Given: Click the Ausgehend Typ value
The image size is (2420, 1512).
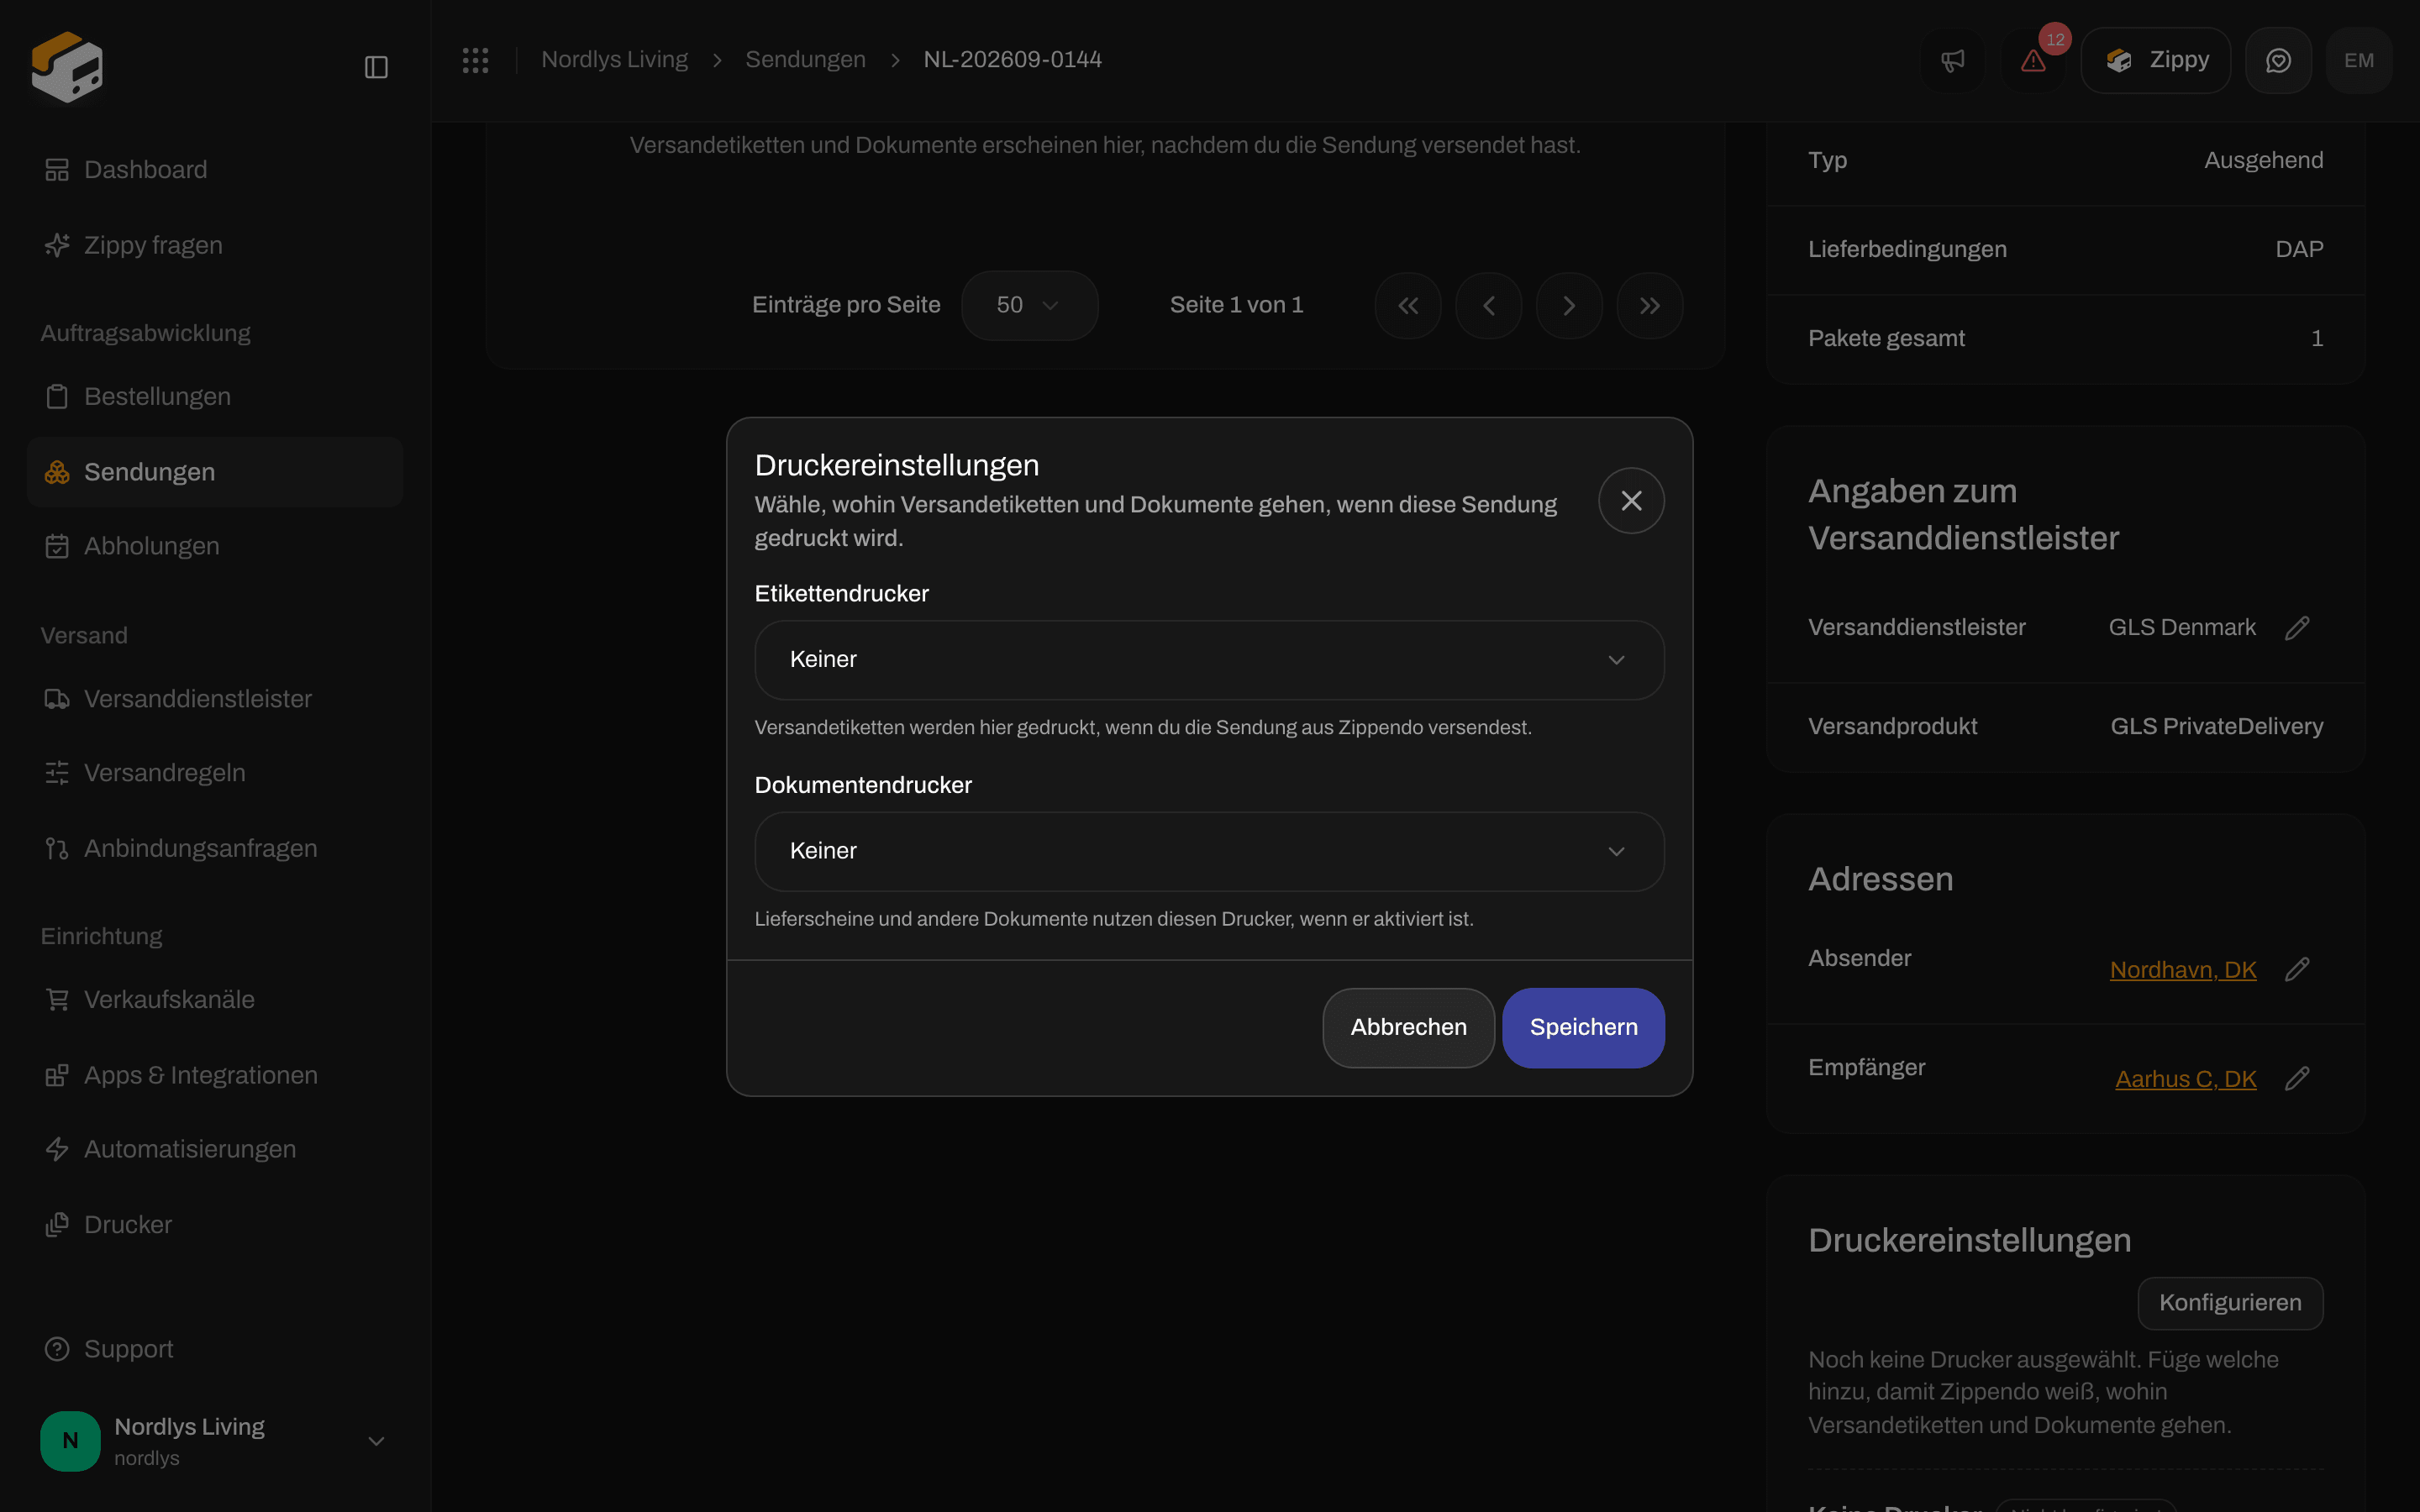Looking at the screenshot, I should [x=2263, y=161].
